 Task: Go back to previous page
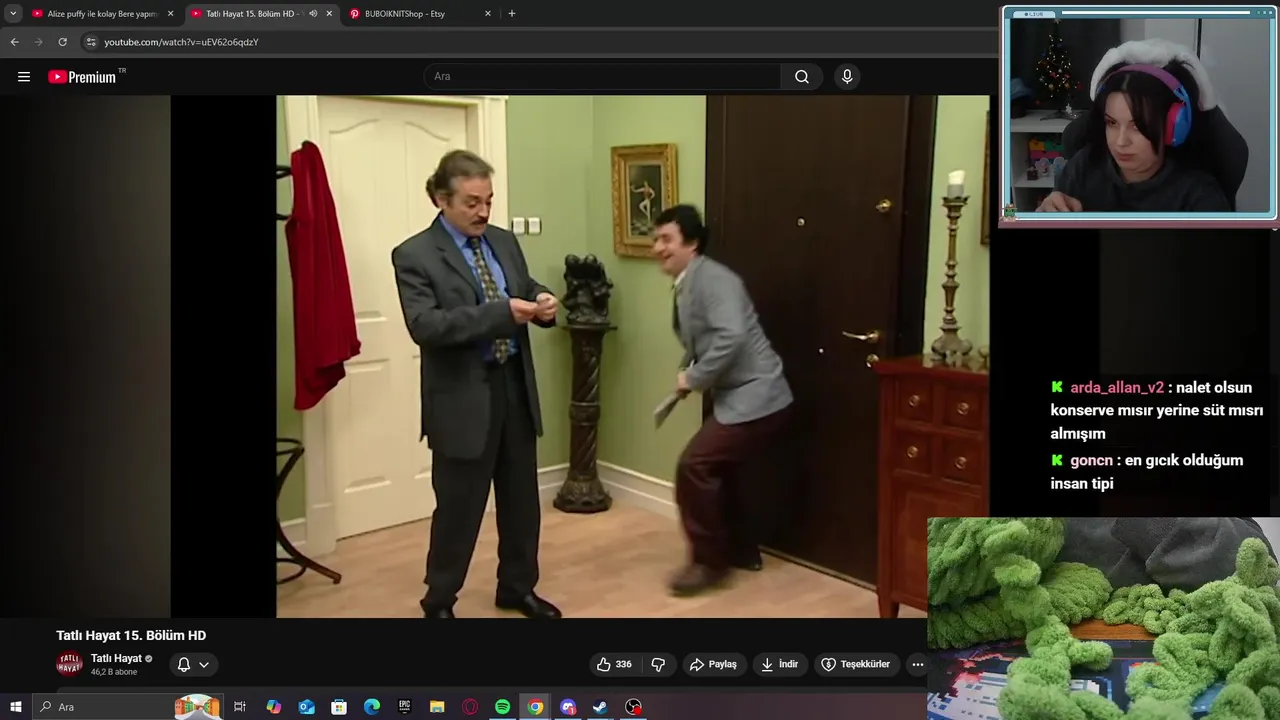click(x=14, y=42)
